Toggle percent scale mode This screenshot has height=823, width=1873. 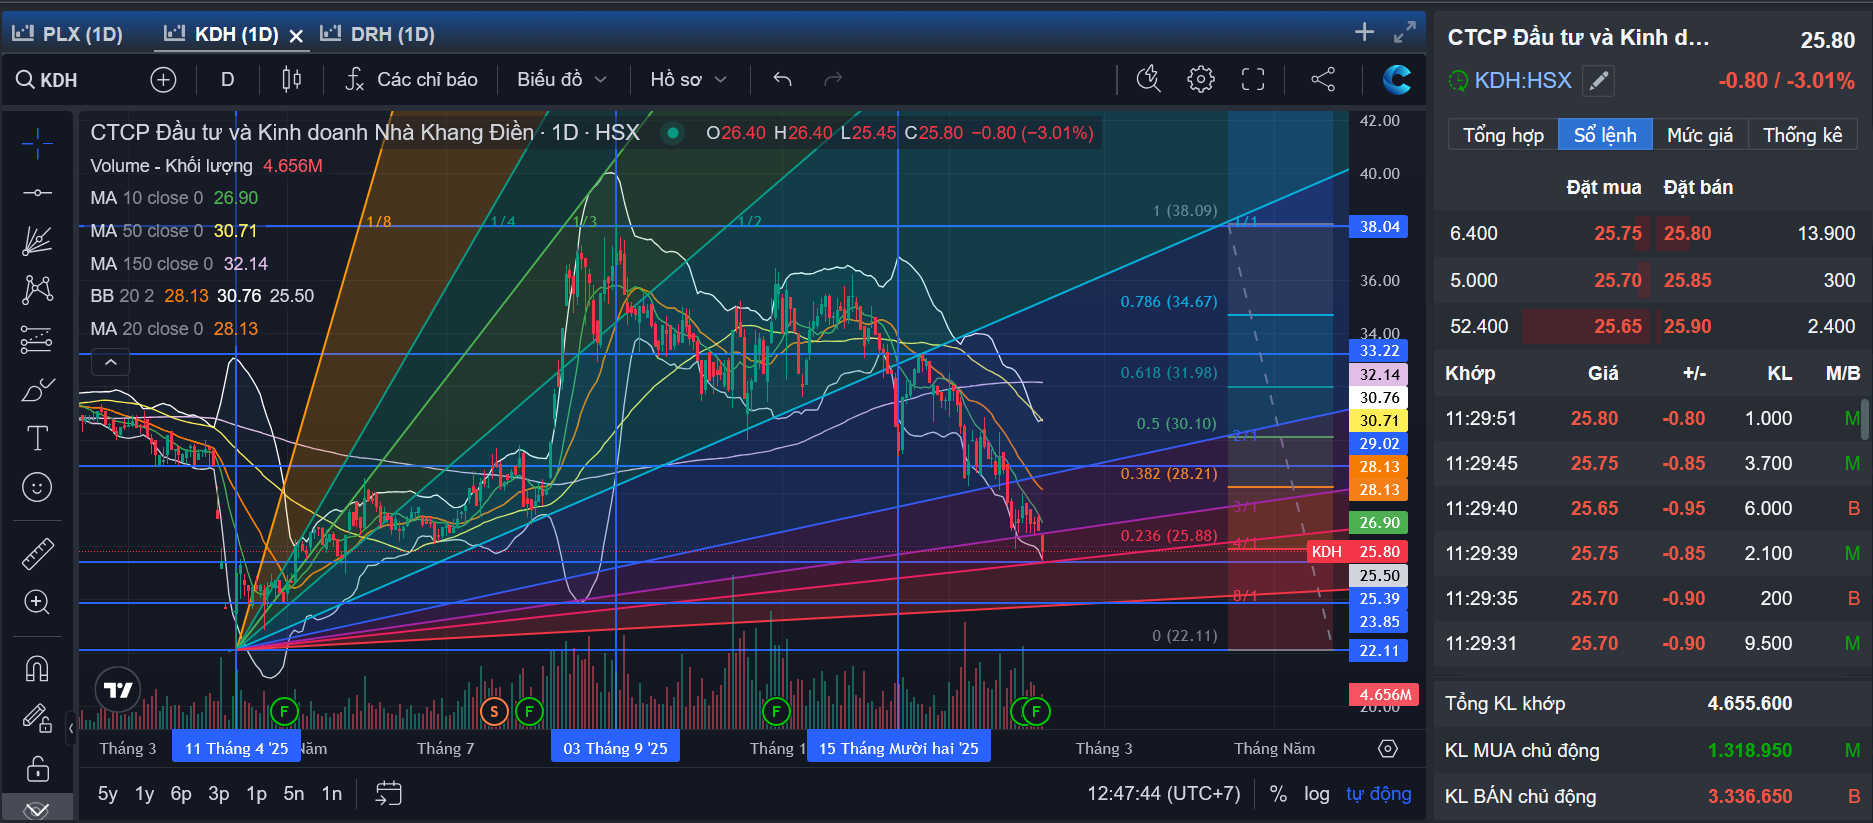[x=1278, y=794]
